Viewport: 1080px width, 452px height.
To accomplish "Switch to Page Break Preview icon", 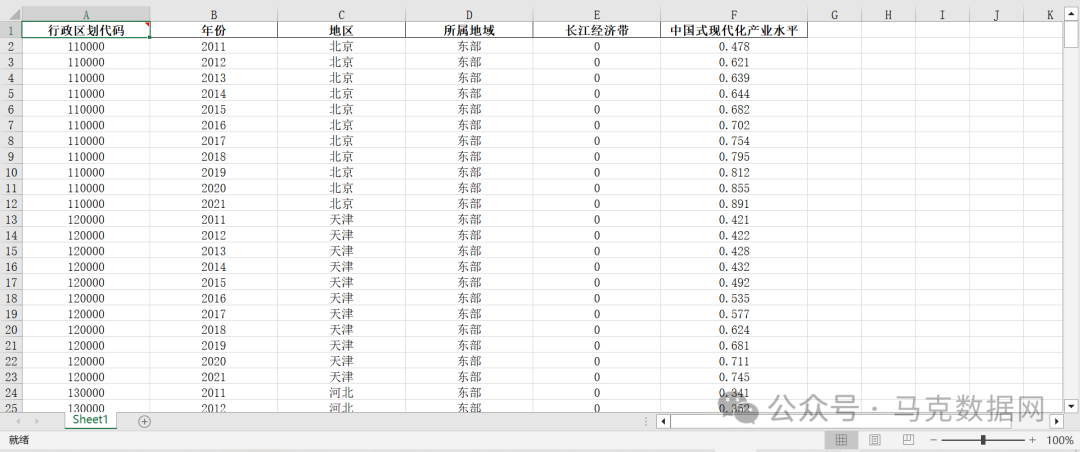I will (x=908, y=440).
